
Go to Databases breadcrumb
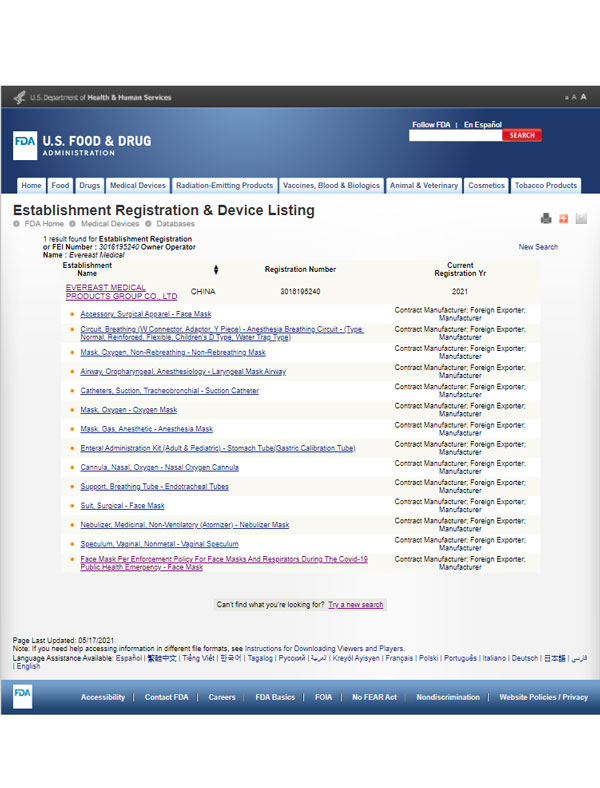click(175, 224)
